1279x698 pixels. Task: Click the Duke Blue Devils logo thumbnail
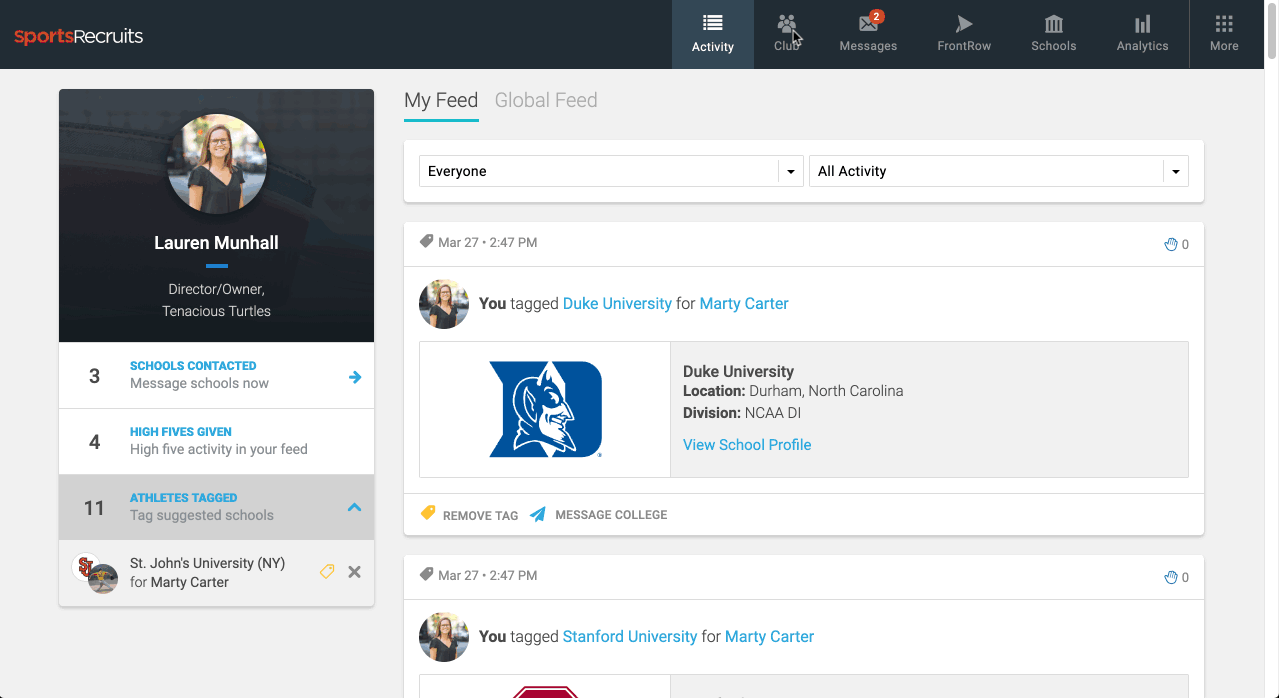pos(545,409)
